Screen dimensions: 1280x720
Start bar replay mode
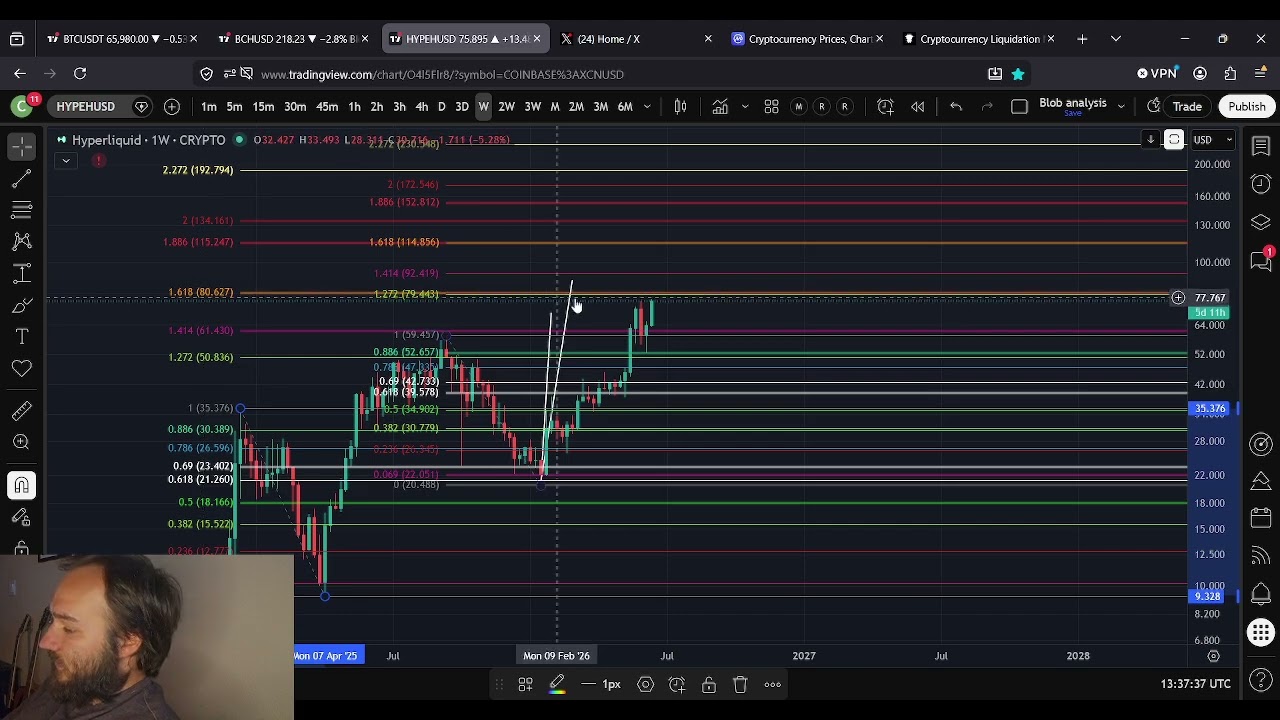(x=917, y=107)
